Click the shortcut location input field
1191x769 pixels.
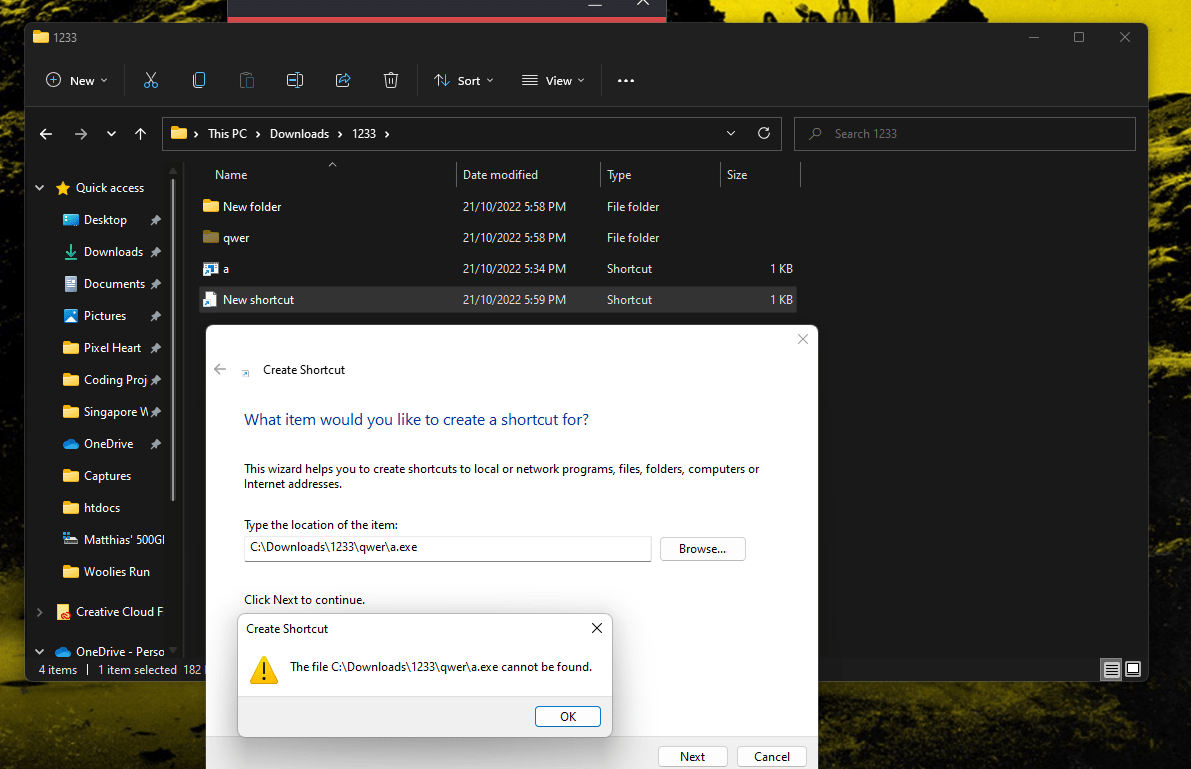pyautogui.click(x=447, y=548)
